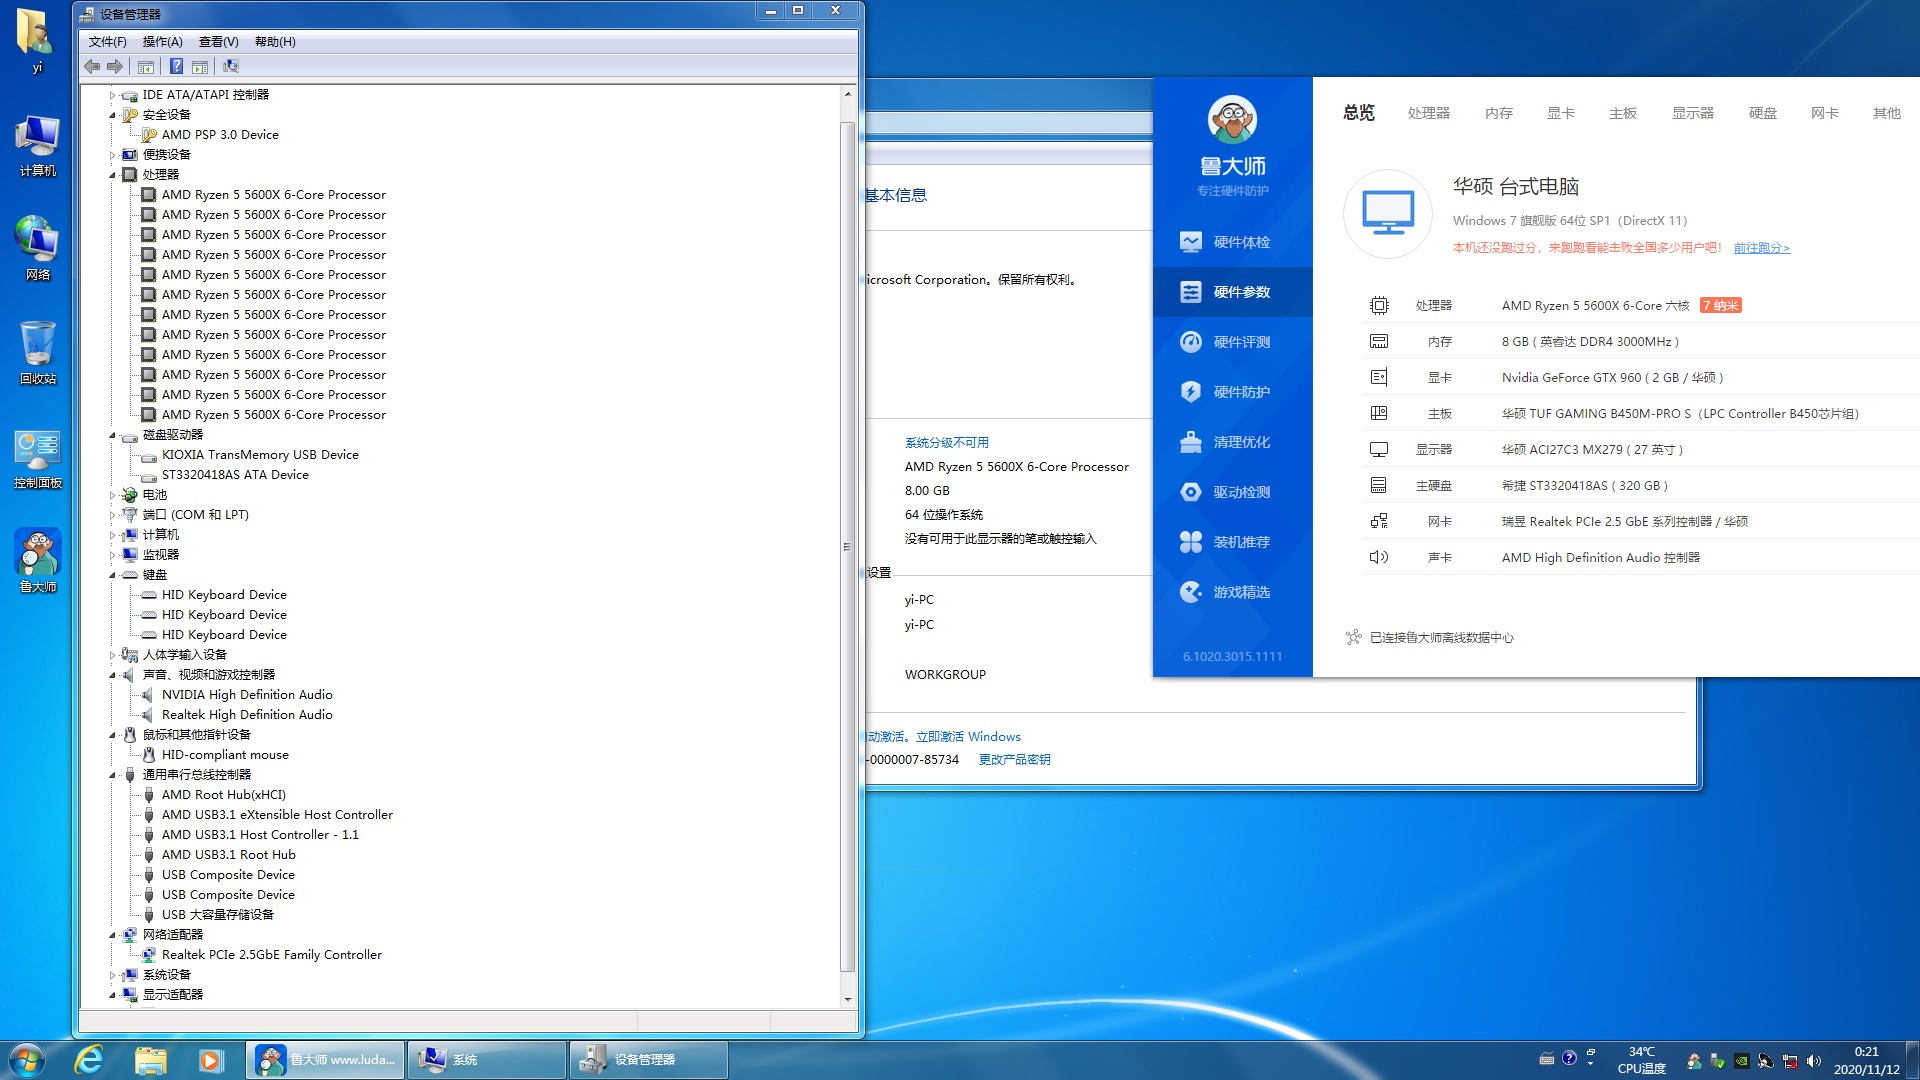Switch to the 显卡 tab in Ludashi
1920x1080 pixels.
[1560, 113]
